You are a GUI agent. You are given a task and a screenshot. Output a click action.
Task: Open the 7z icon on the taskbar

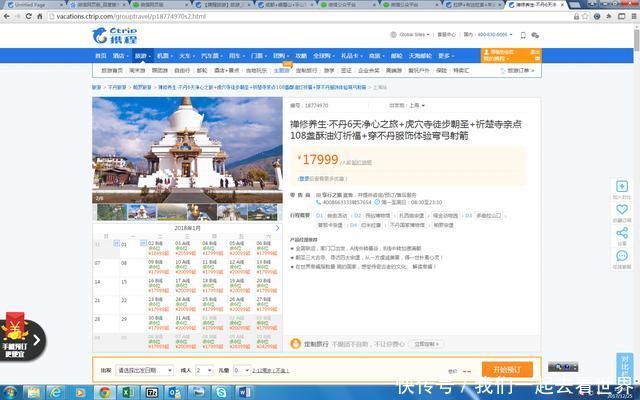pos(151,393)
